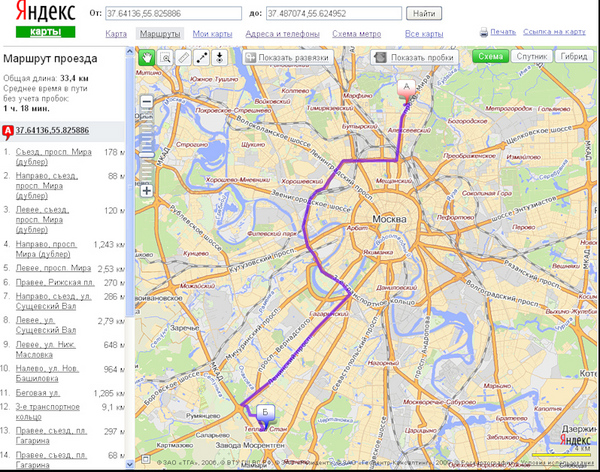Switch map to Гибрид view
The image size is (600, 472).
[x=574, y=57]
